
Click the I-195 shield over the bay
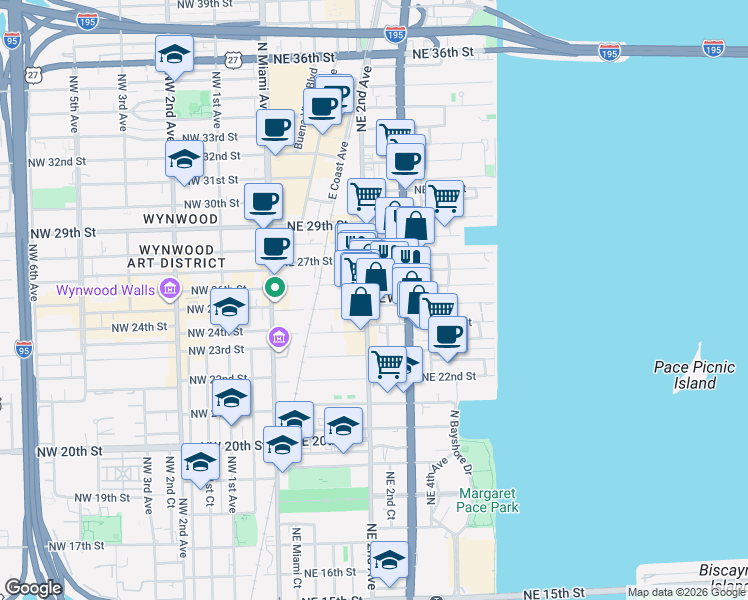tap(713, 49)
